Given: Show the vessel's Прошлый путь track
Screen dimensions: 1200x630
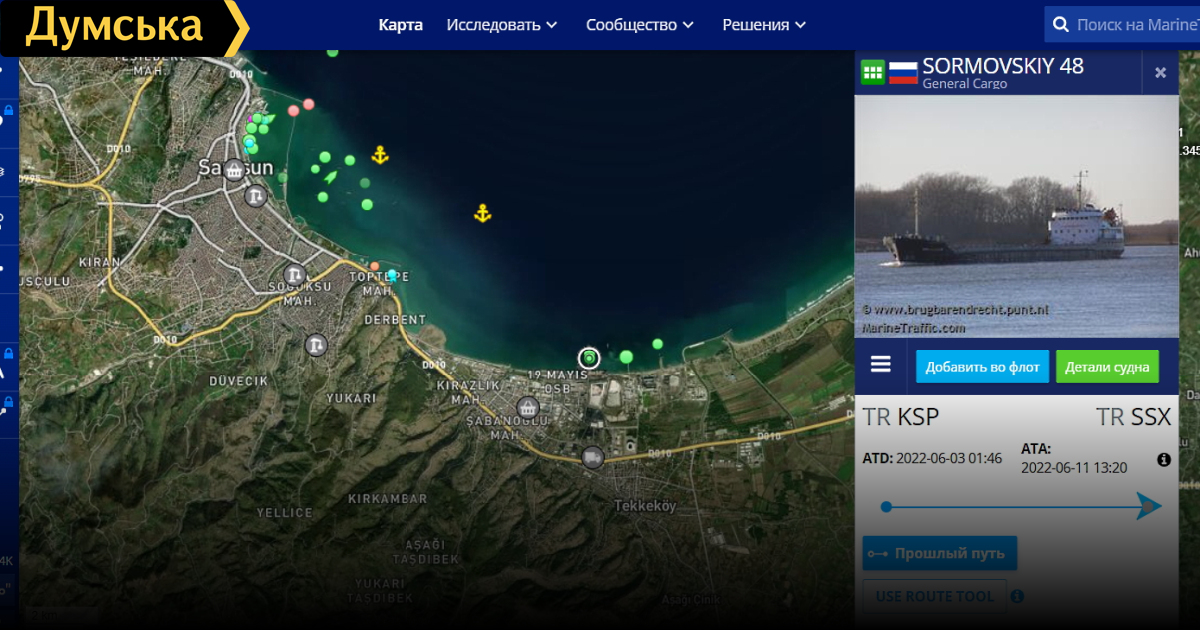Looking at the screenshot, I should click(940, 553).
